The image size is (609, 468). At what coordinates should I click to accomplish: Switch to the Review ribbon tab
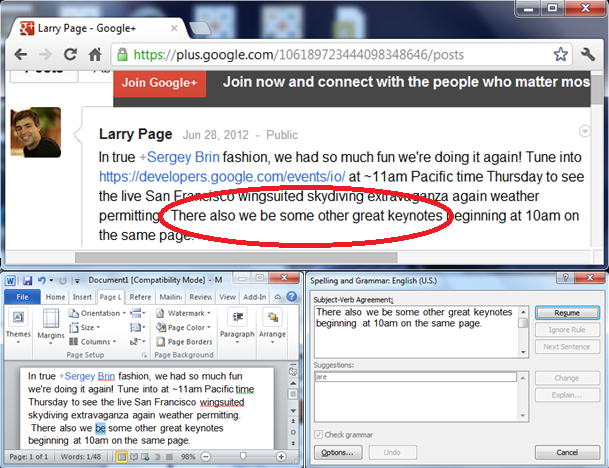click(200, 297)
